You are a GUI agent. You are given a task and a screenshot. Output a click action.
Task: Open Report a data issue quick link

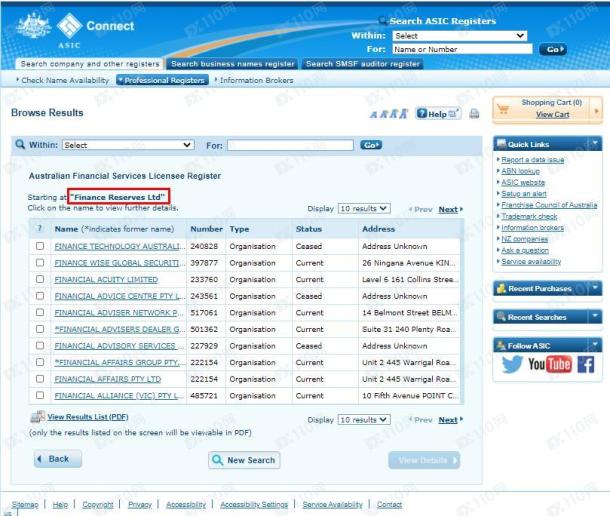(533, 160)
